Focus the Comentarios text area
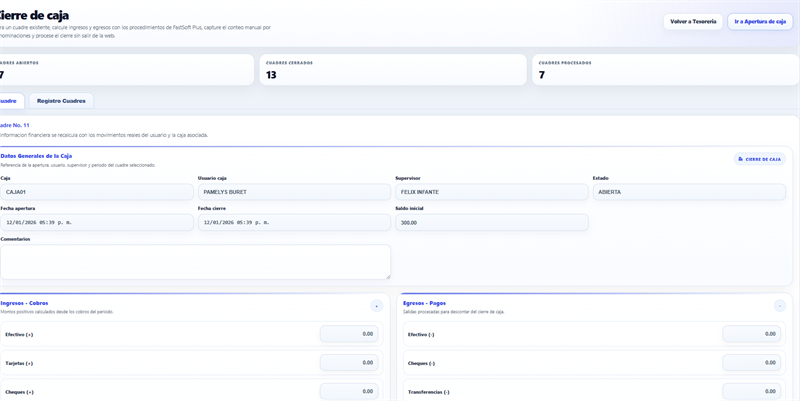Screen dimensions: 800x401 (195, 262)
